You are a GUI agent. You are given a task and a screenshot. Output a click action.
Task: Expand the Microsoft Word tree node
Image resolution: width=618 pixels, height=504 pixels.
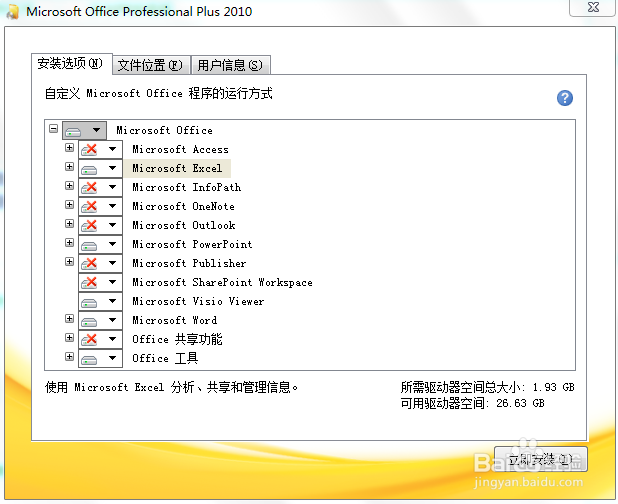pos(69,319)
